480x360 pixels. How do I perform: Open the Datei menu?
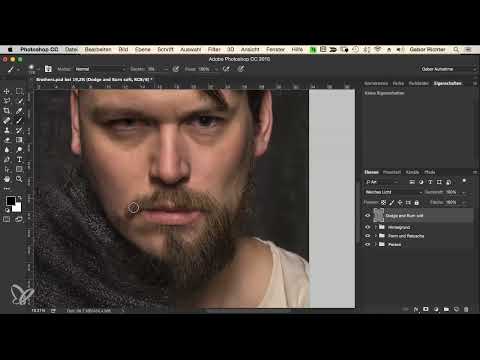(x=71, y=49)
